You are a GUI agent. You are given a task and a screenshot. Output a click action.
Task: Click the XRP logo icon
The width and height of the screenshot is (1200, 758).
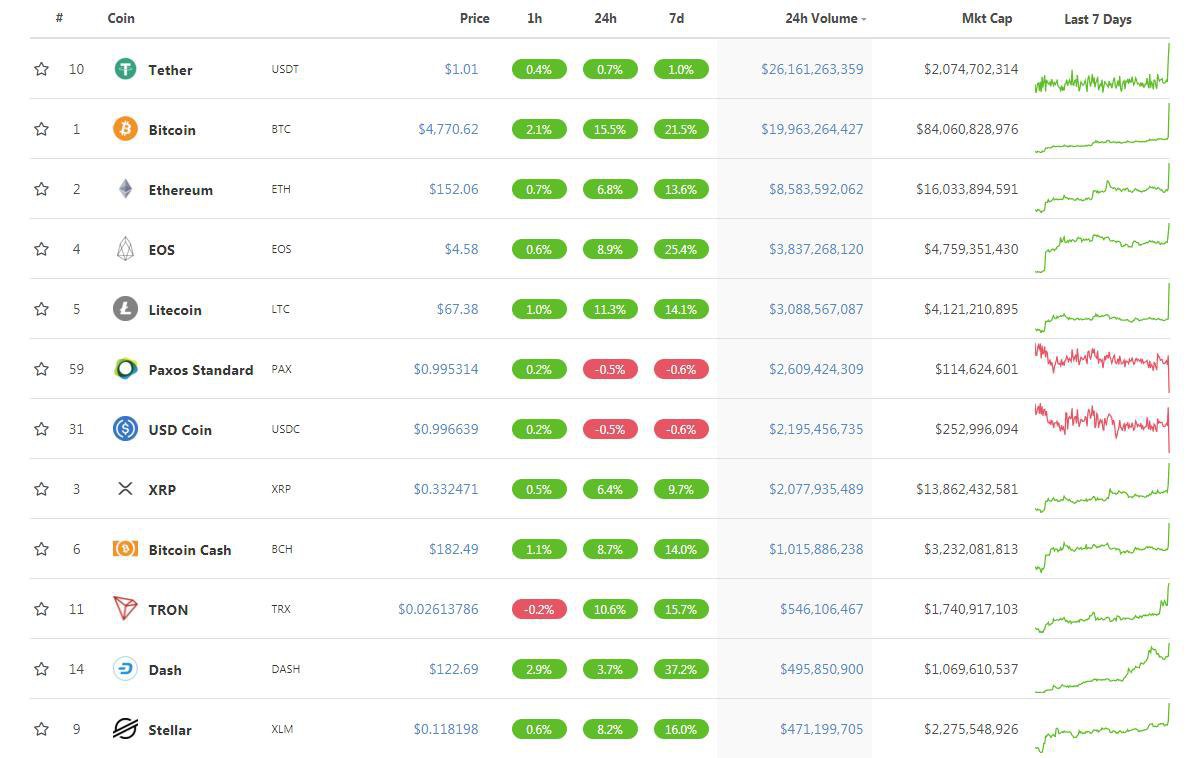(x=125, y=489)
